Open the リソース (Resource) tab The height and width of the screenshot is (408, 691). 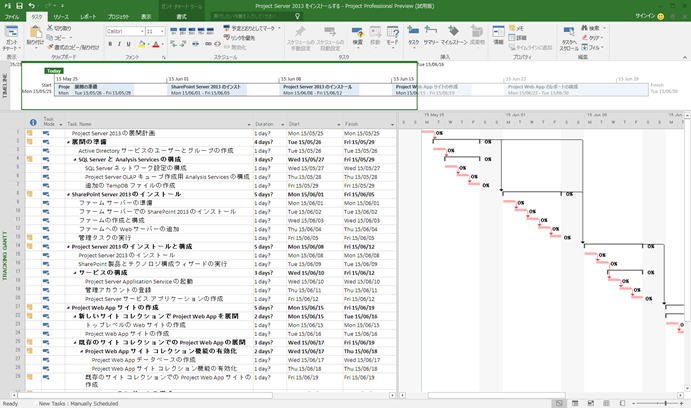pyautogui.click(x=61, y=16)
